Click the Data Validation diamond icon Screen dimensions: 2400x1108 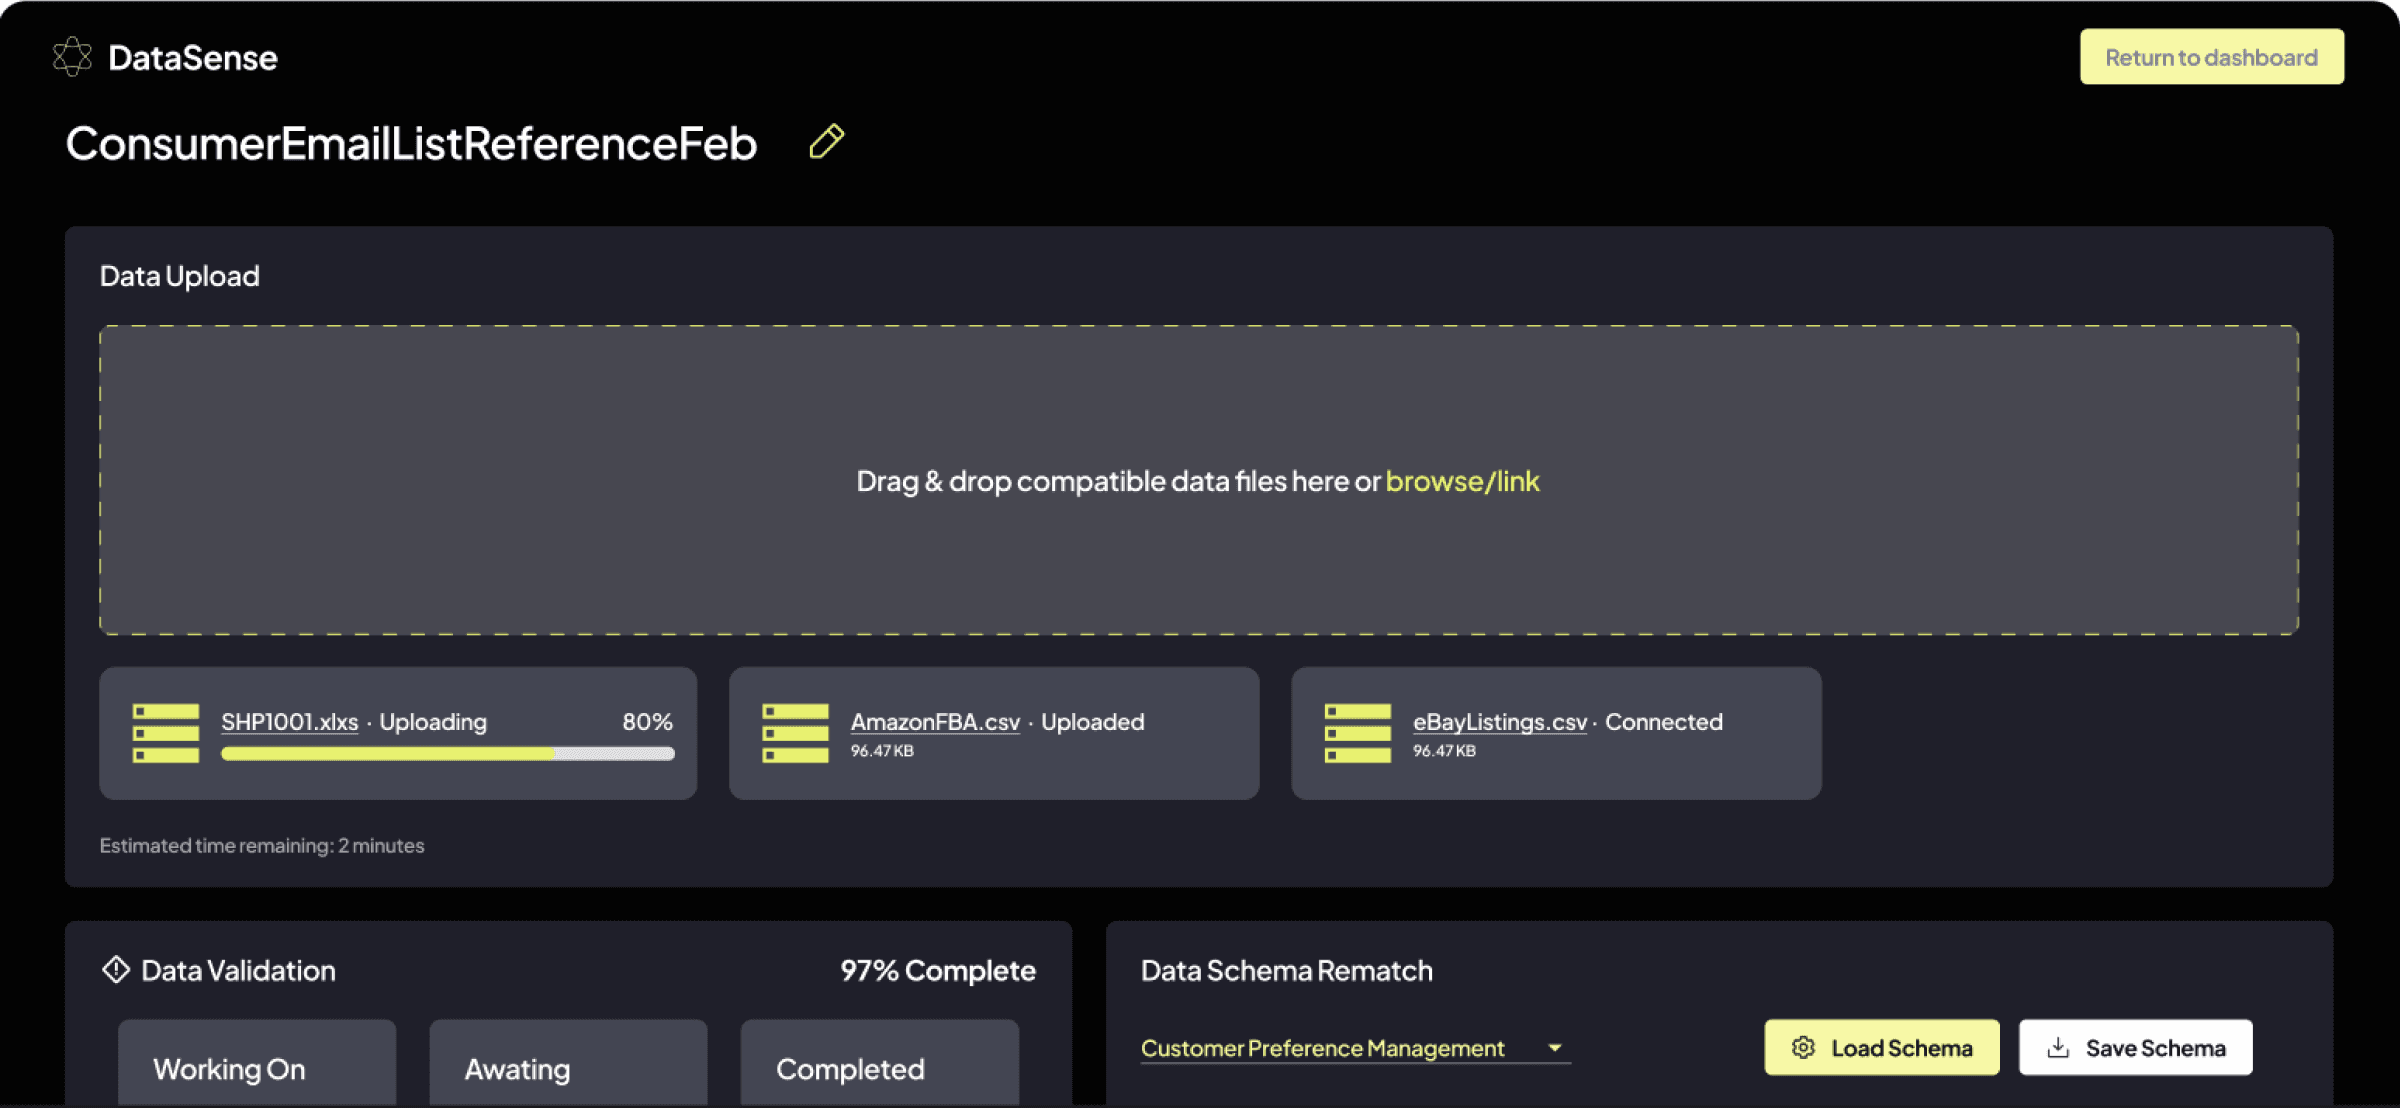click(x=116, y=970)
